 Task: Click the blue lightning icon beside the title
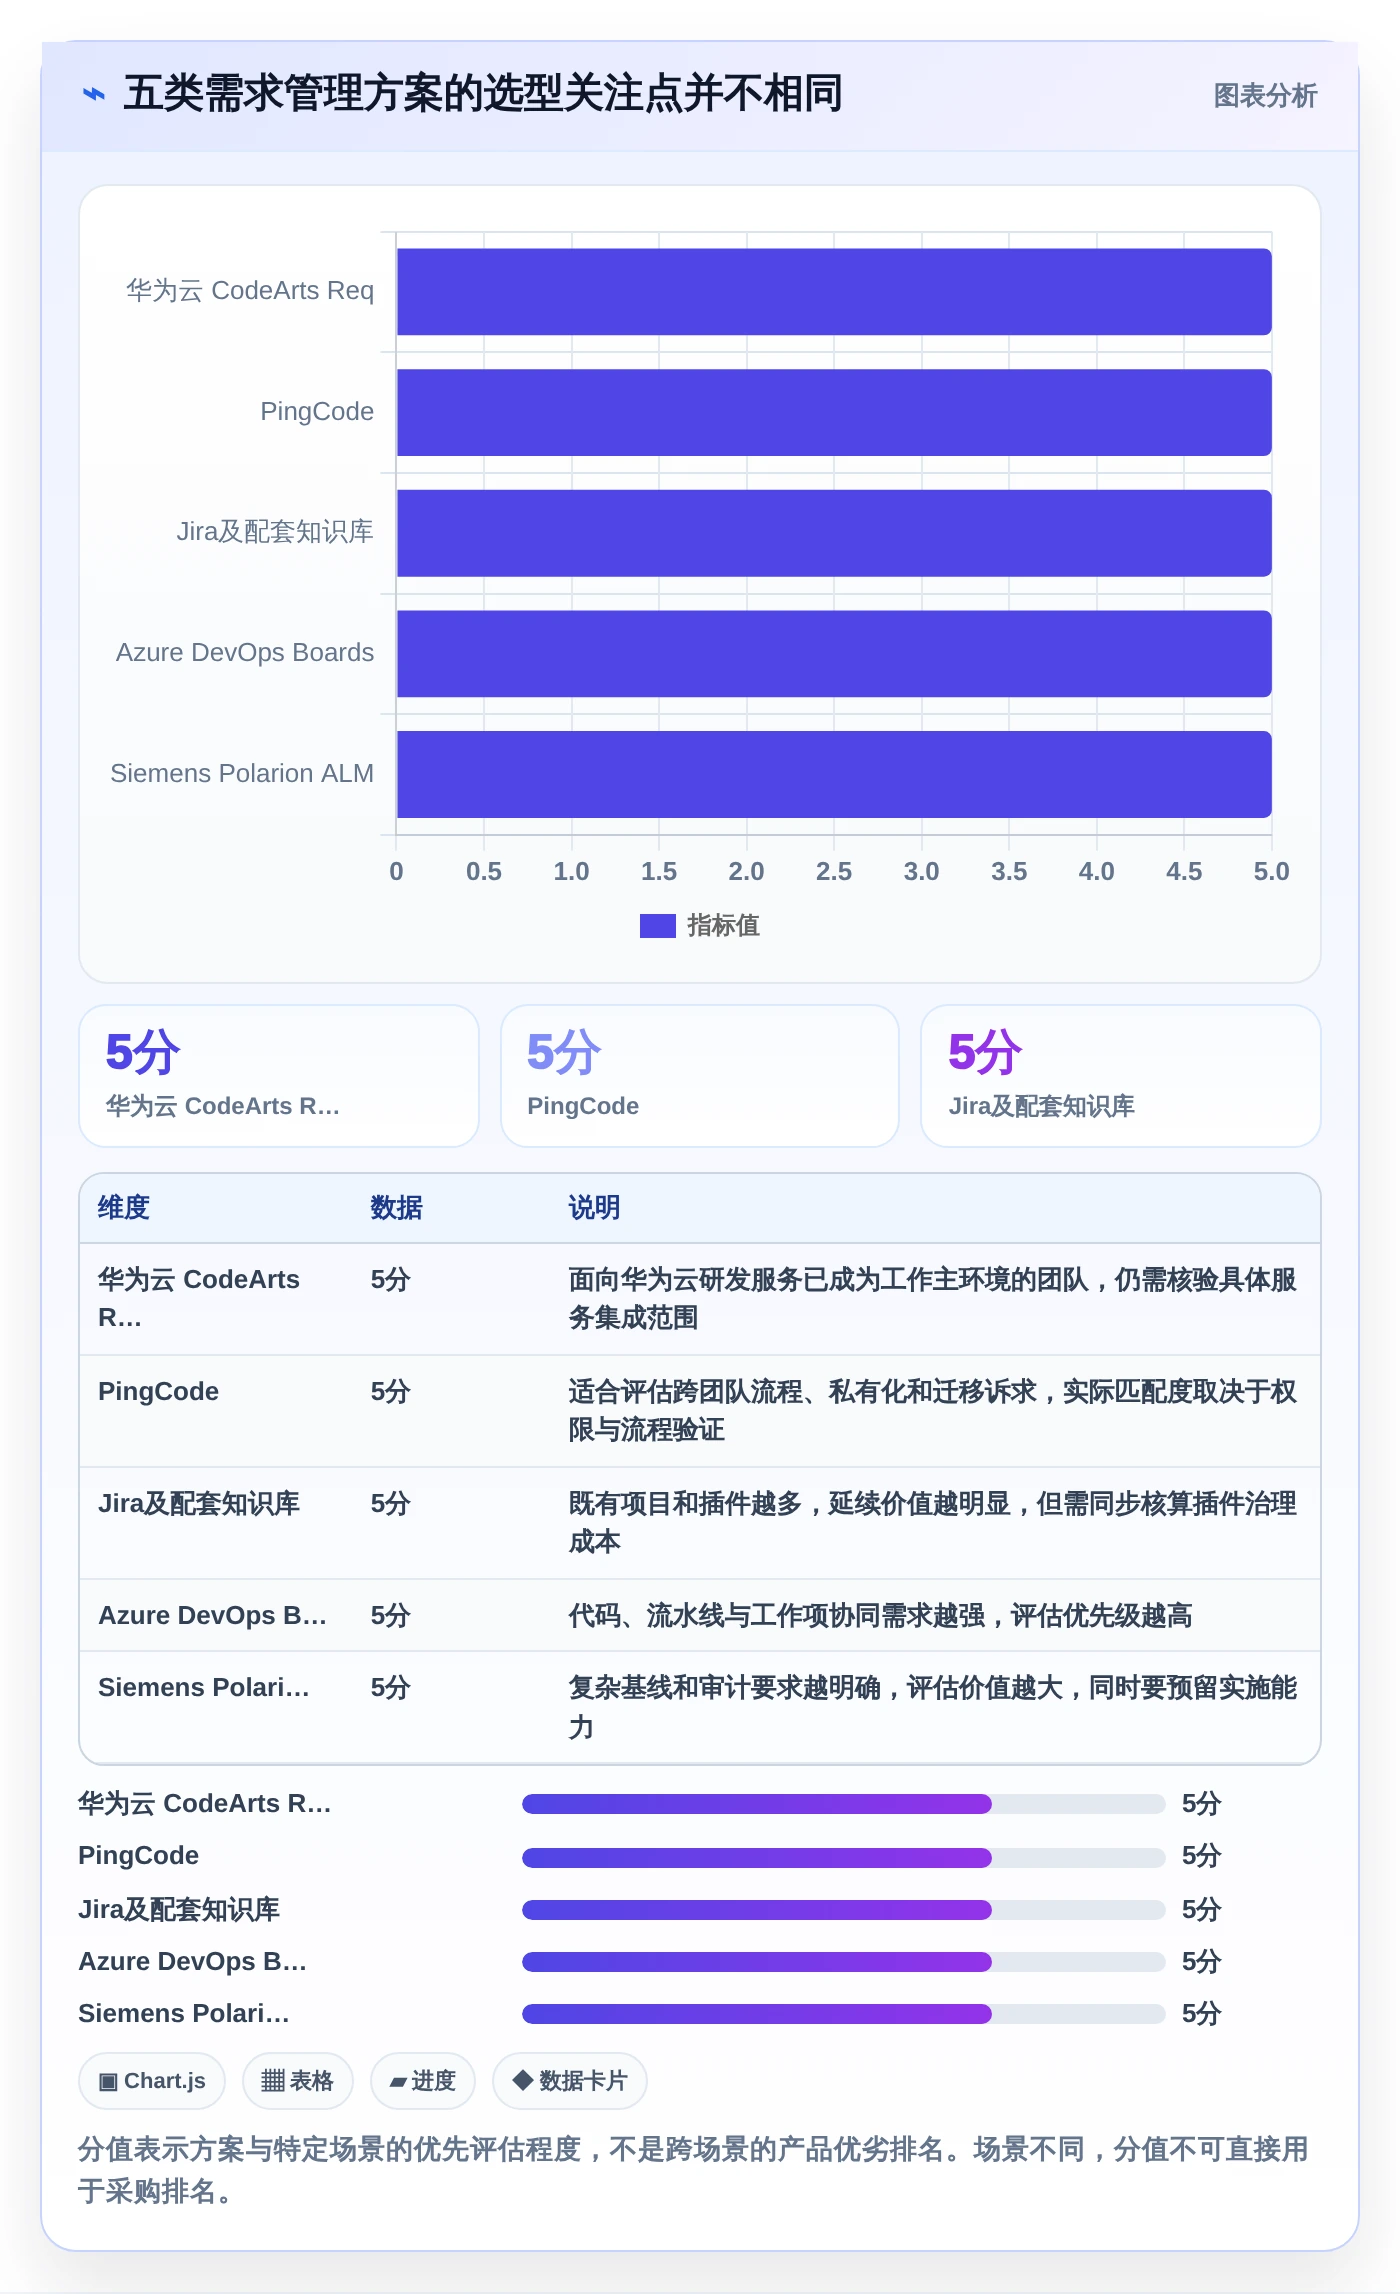pyautogui.click(x=93, y=94)
